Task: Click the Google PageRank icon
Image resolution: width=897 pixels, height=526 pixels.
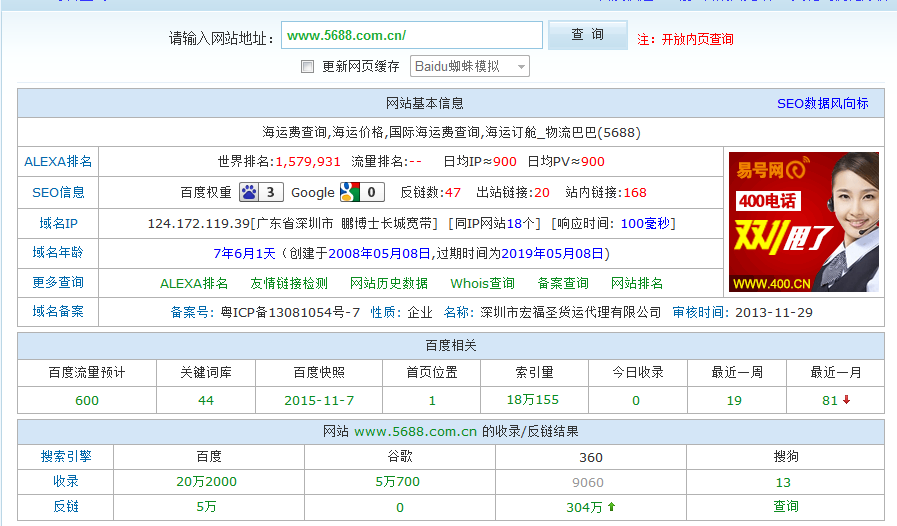Action: [350, 192]
